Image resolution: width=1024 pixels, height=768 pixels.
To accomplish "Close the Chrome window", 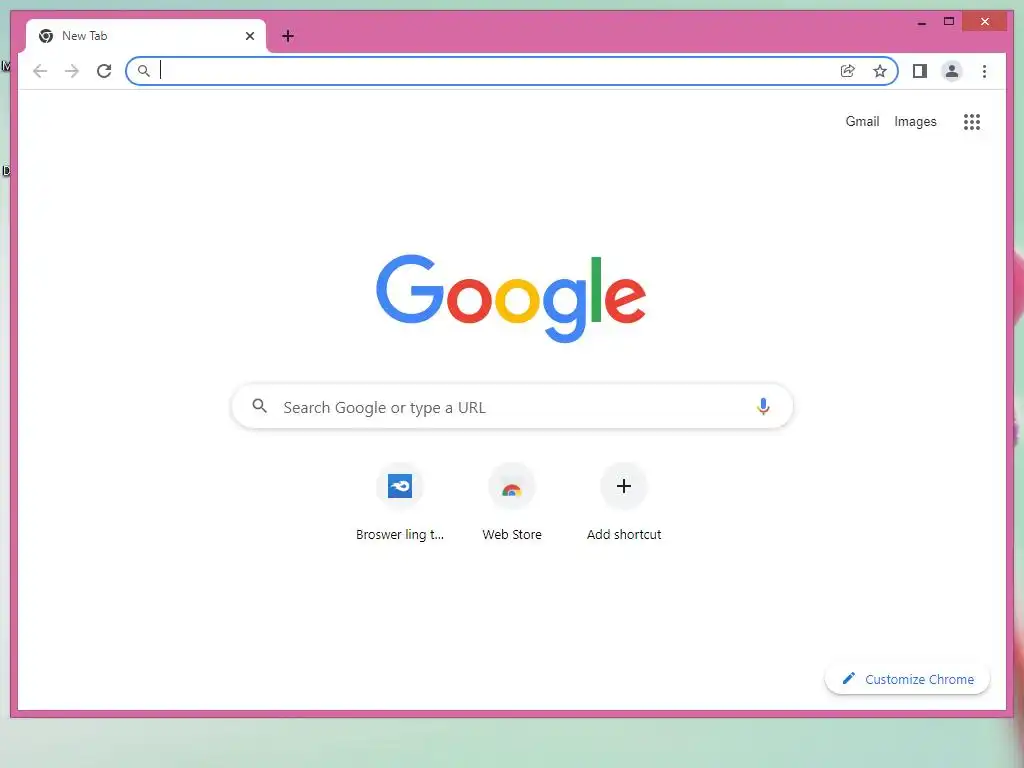I will [x=985, y=22].
